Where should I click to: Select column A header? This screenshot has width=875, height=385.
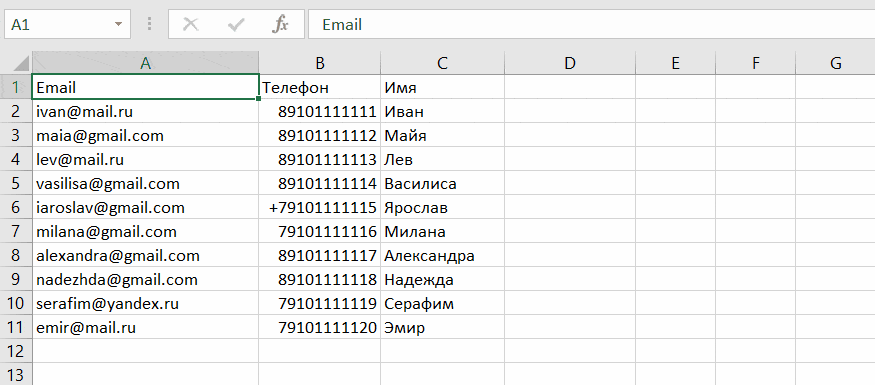pos(146,63)
